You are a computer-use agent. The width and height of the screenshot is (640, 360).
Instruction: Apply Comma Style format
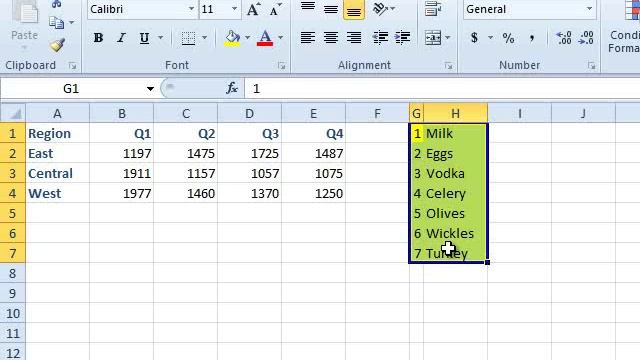(531, 38)
